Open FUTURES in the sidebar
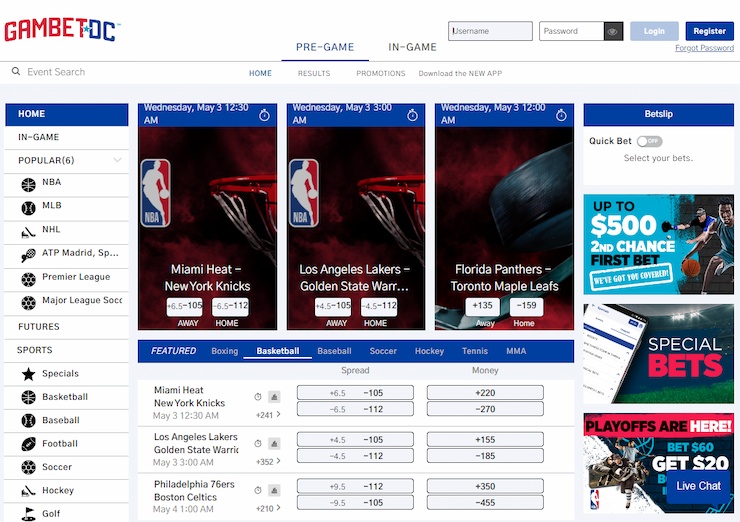740x522 pixels. click(67, 327)
